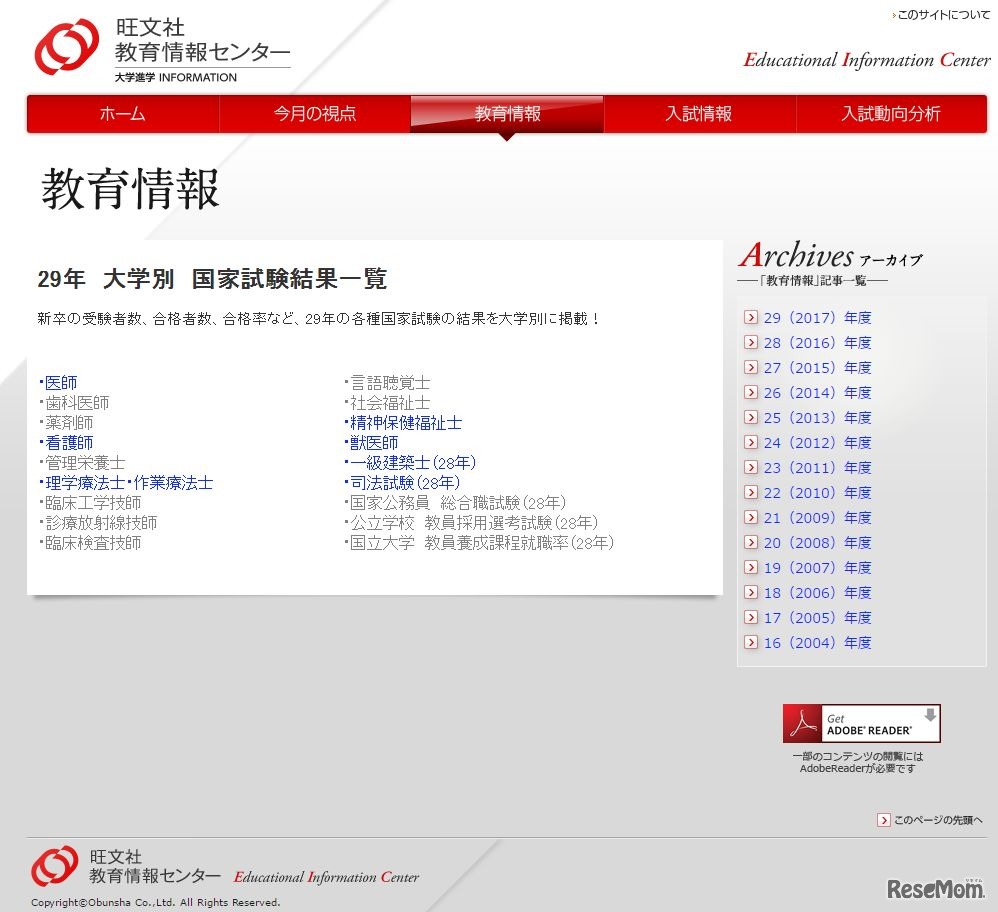Viewport: 998px width, 912px height.
Task: Click the arrow icon next to このページの先頭へ
Action: [x=883, y=819]
